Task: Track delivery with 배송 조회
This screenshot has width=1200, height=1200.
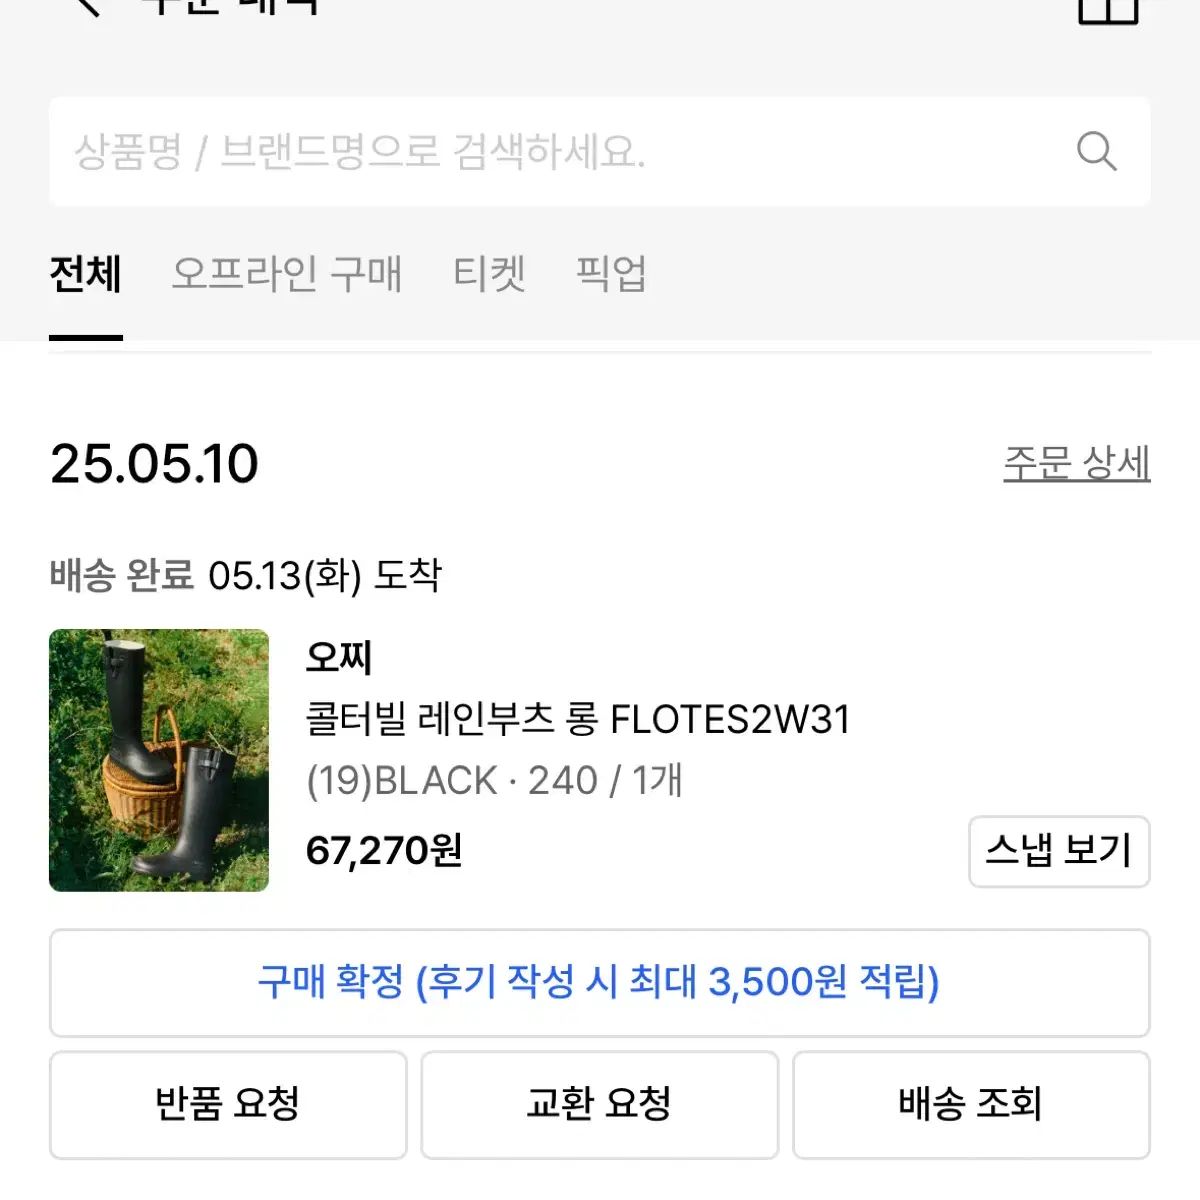Action: click(x=971, y=1105)
